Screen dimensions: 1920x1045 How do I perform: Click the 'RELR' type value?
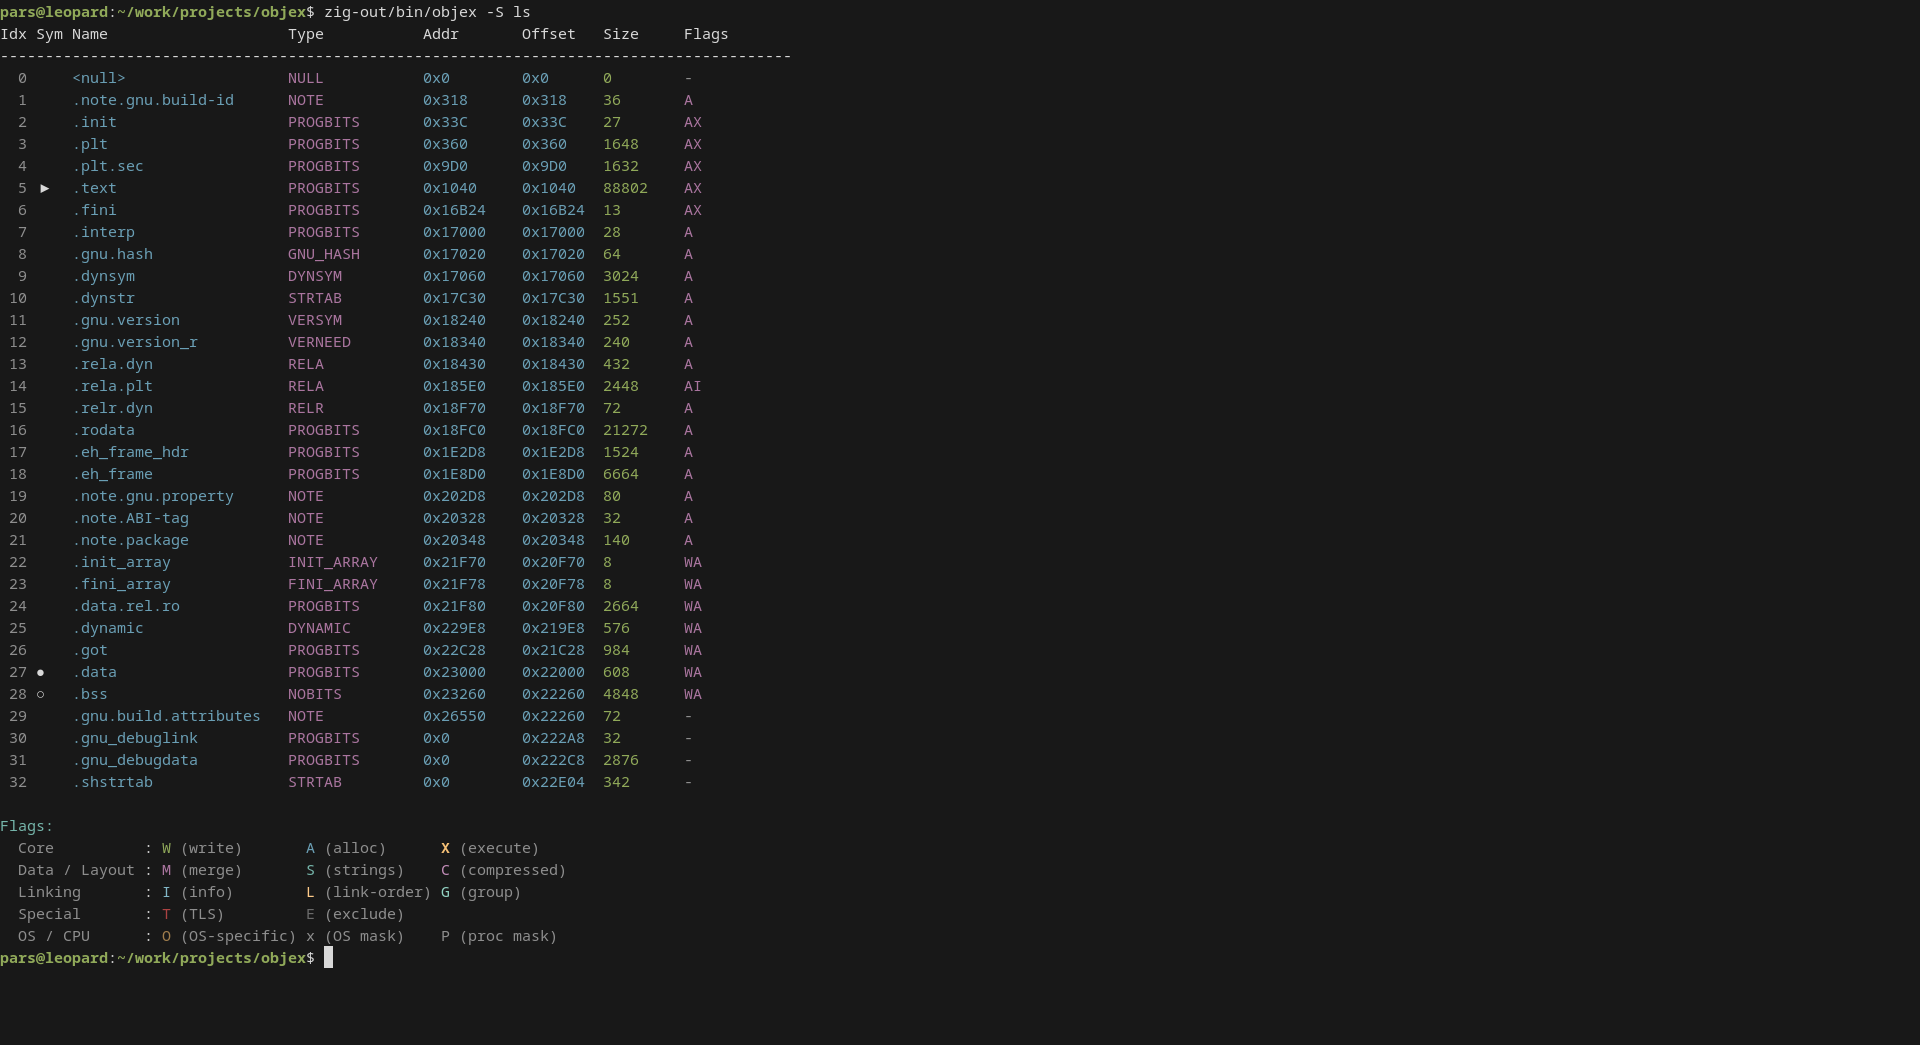306,408
